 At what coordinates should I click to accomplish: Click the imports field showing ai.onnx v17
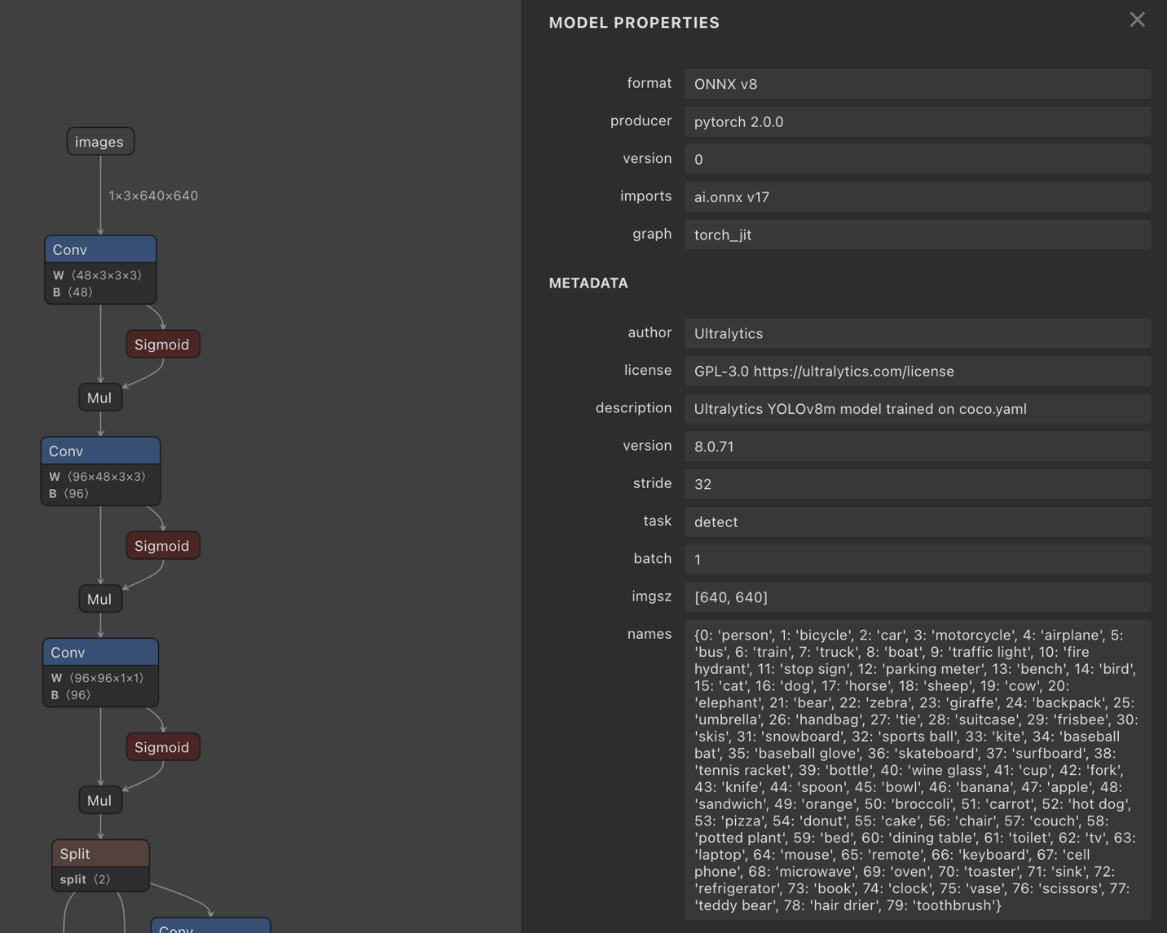tap(916, 197)
